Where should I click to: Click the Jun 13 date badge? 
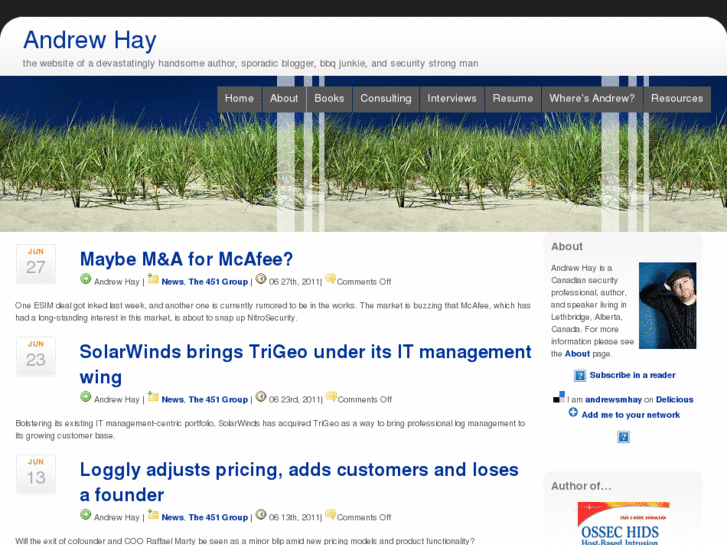(x=36, y=474)
